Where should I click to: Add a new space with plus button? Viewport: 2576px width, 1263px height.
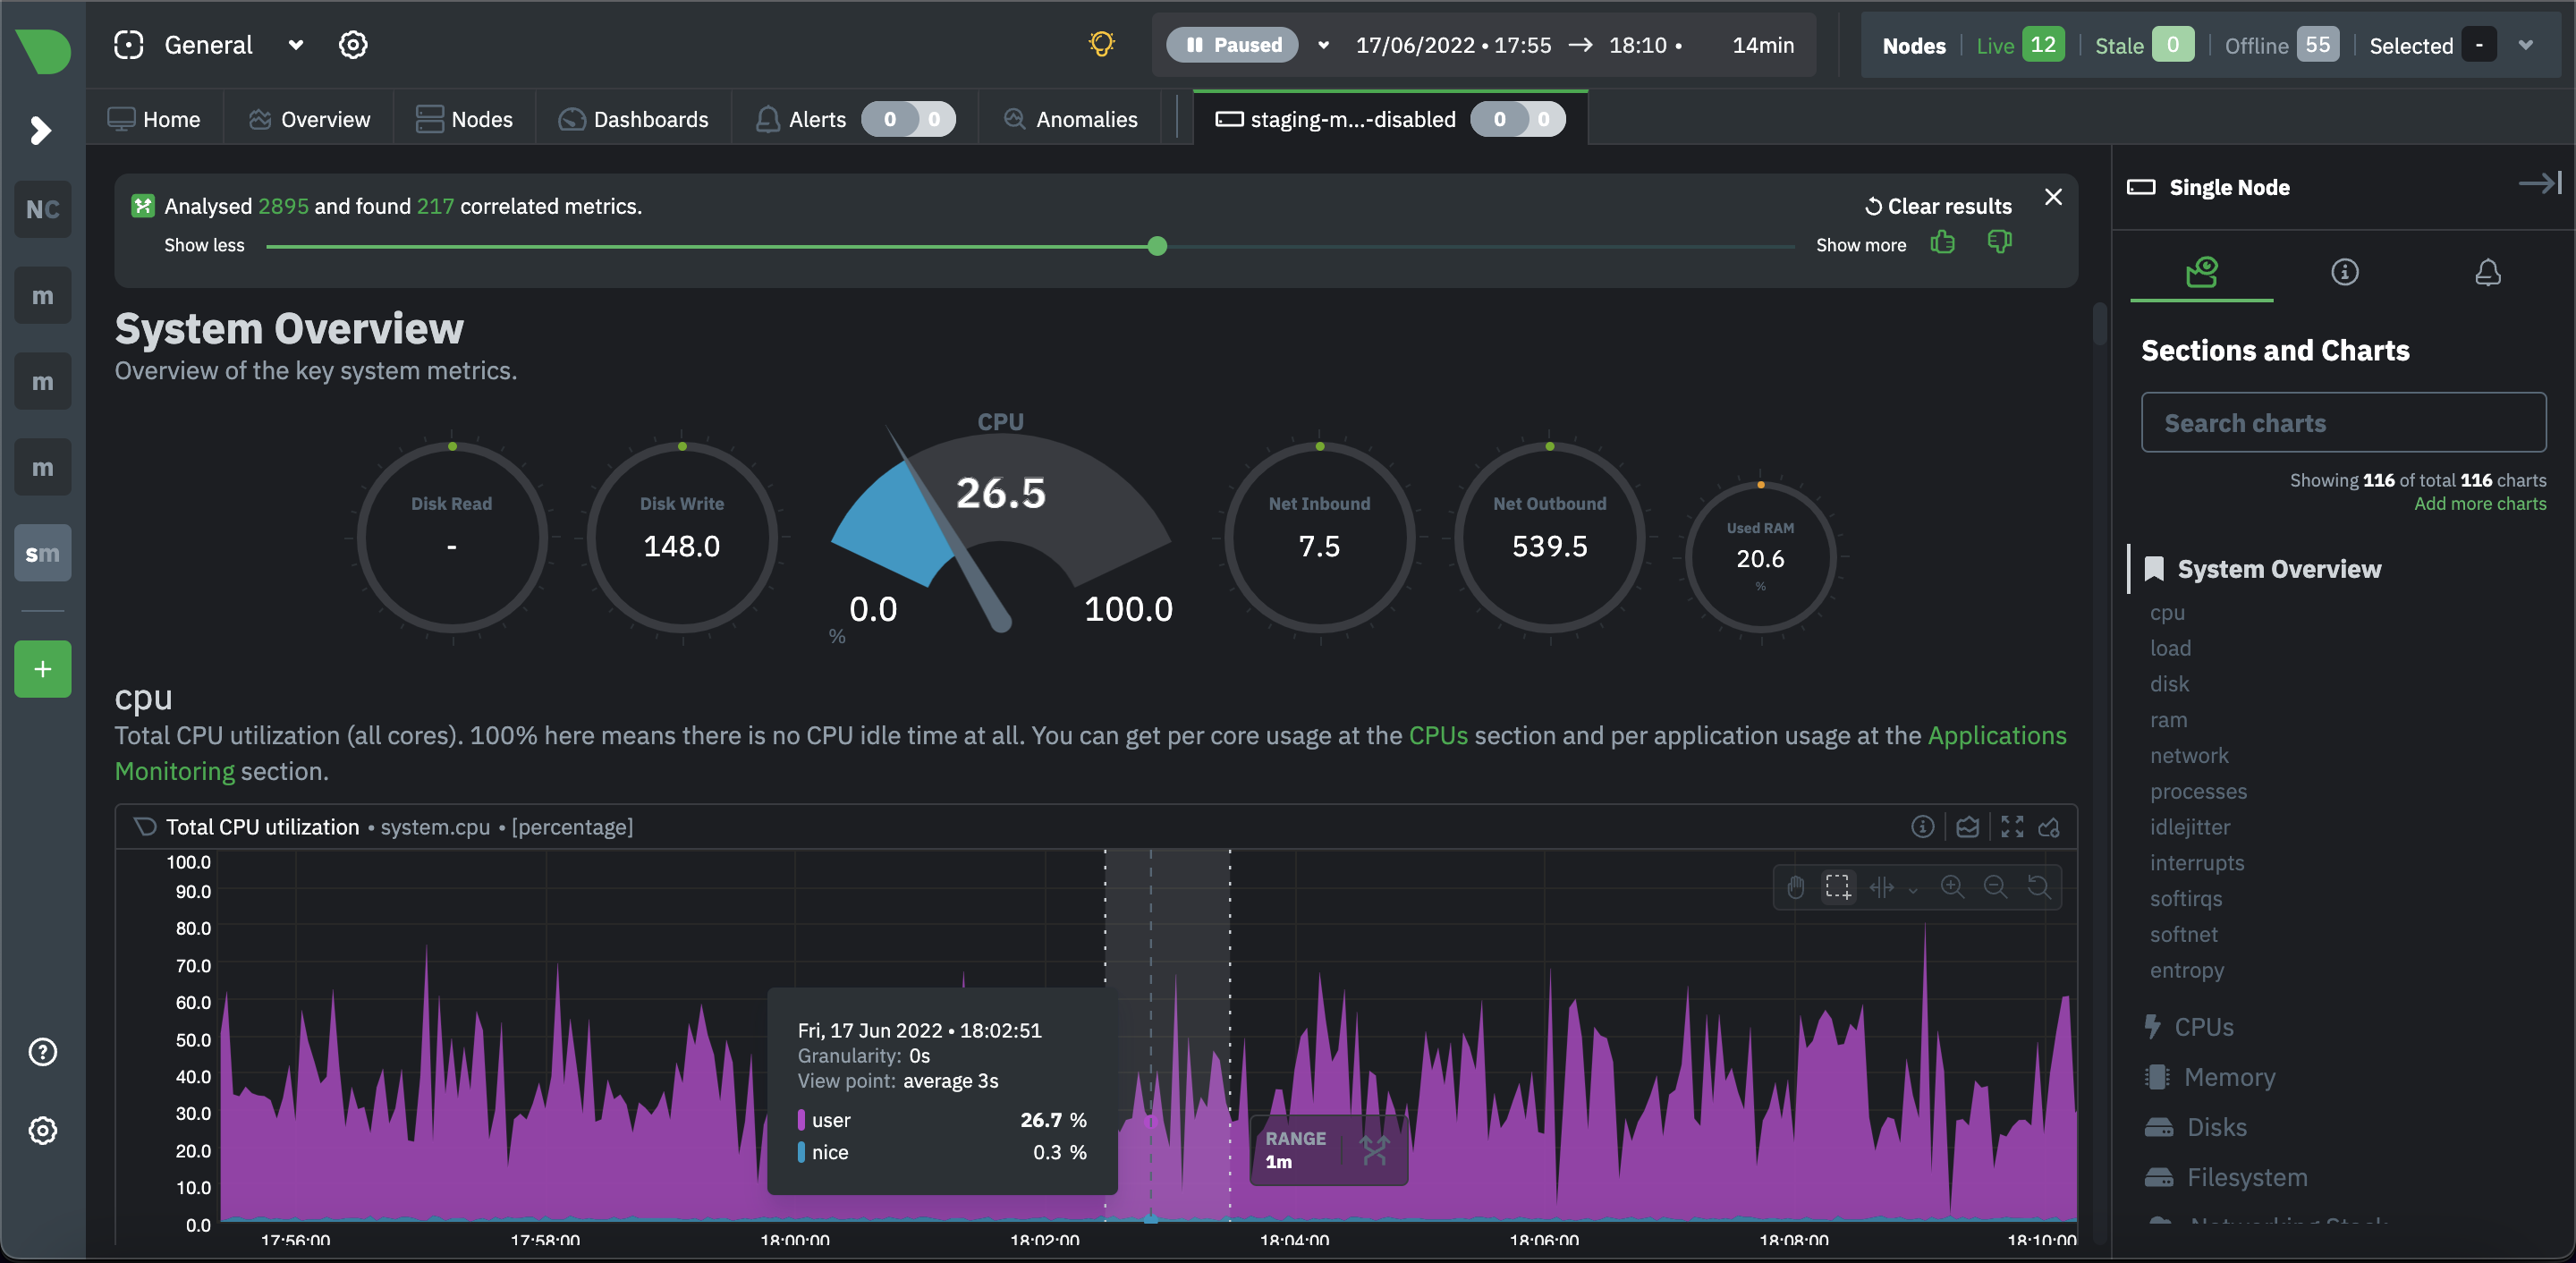tap(42, 669)
